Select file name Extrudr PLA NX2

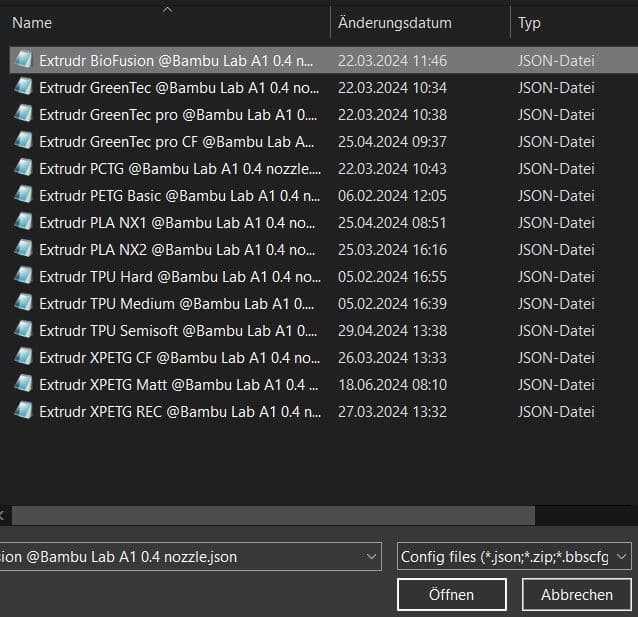pyautogui.click(x=177, y=250)
